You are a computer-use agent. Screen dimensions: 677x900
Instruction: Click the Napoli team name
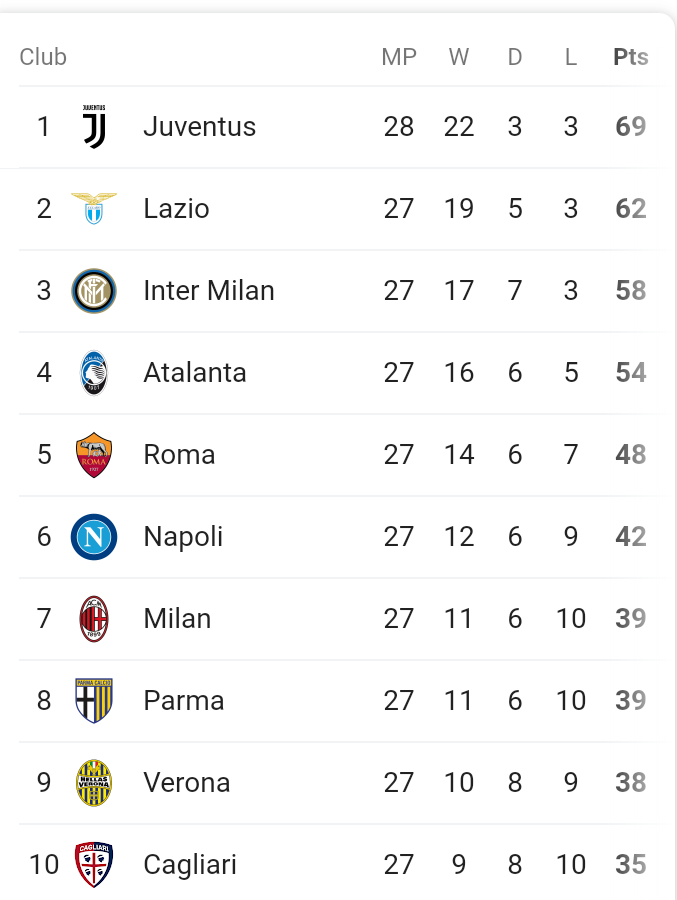click(x=183, y=537)
